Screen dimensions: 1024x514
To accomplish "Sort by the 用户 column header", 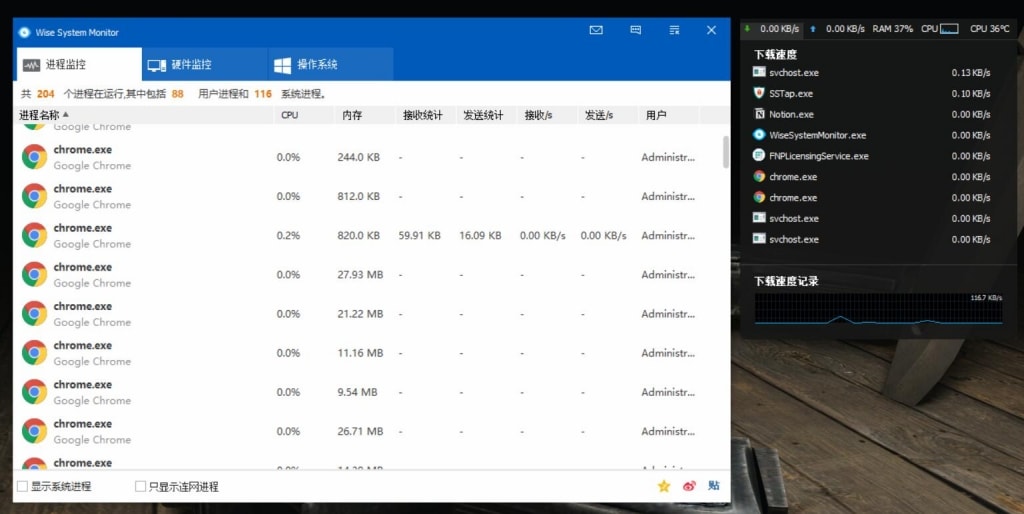I will (668, 115).
